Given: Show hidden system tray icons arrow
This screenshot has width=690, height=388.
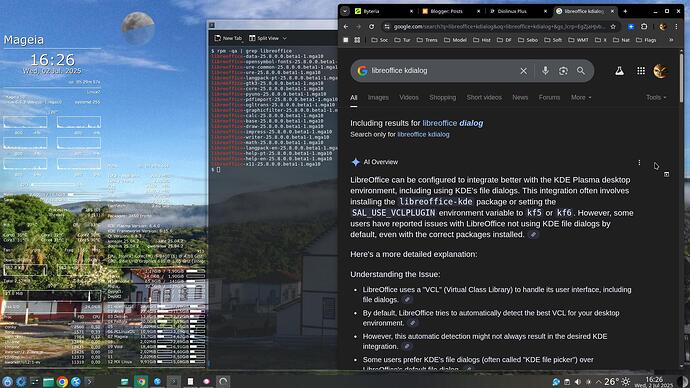Looking at the screenshot, I should pyautogui.click(x=598, y=382).
